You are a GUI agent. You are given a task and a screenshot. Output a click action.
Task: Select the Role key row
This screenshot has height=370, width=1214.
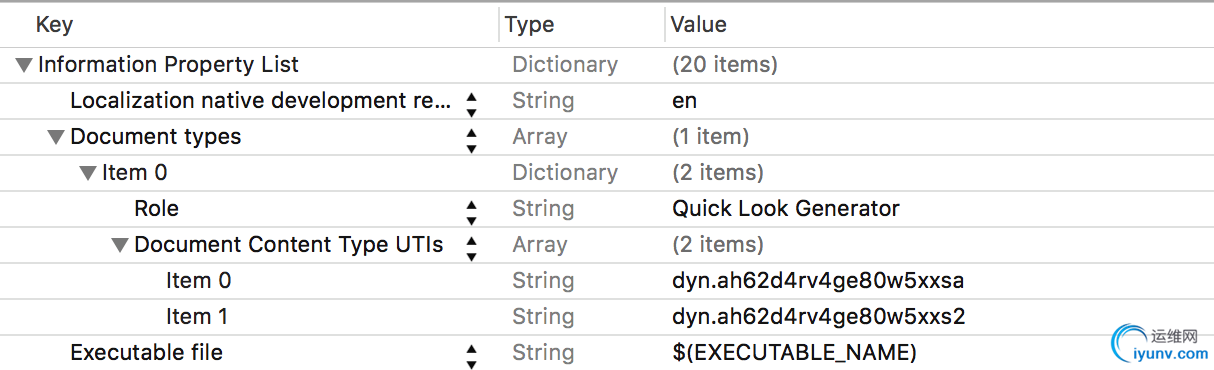coord(607,209)
